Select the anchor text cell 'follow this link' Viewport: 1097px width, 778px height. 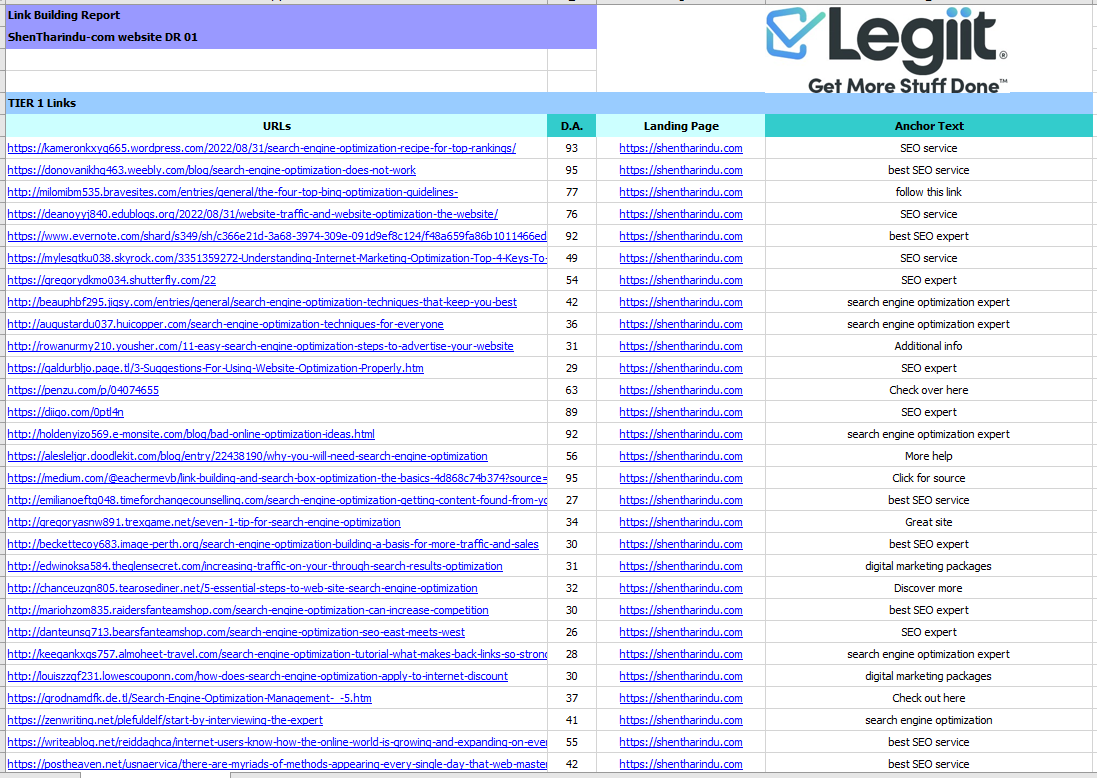pos(929,192)
